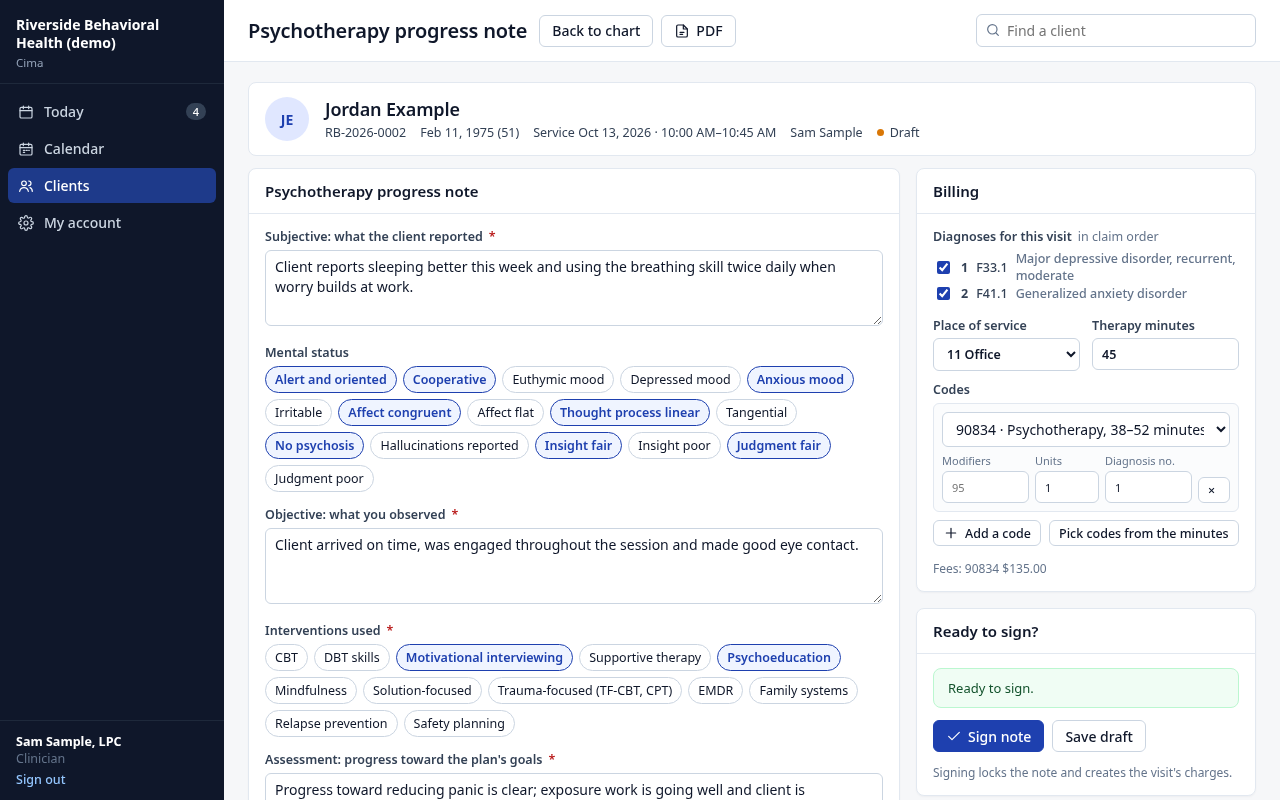Open Today in the sidebar
Viewport: 1280px width, 800px height.
click(112, 112)
